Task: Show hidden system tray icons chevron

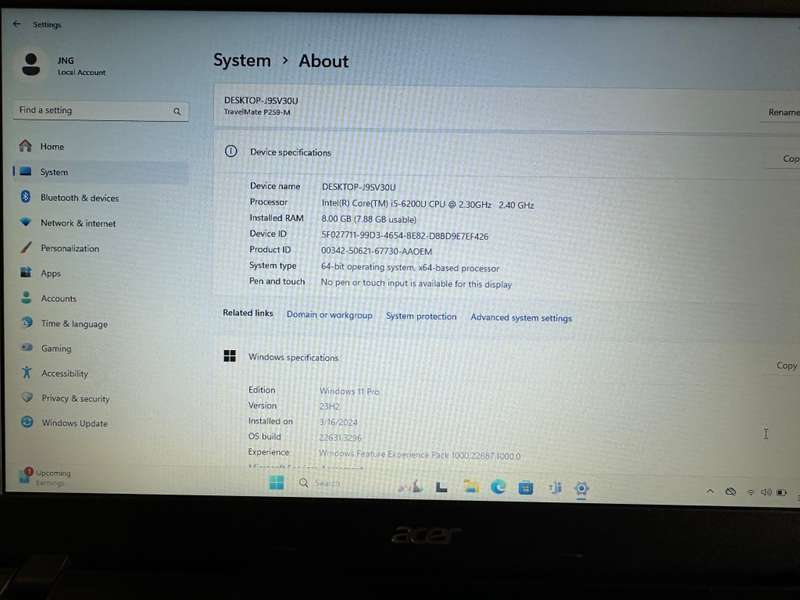Action: (x=710, y=491)
